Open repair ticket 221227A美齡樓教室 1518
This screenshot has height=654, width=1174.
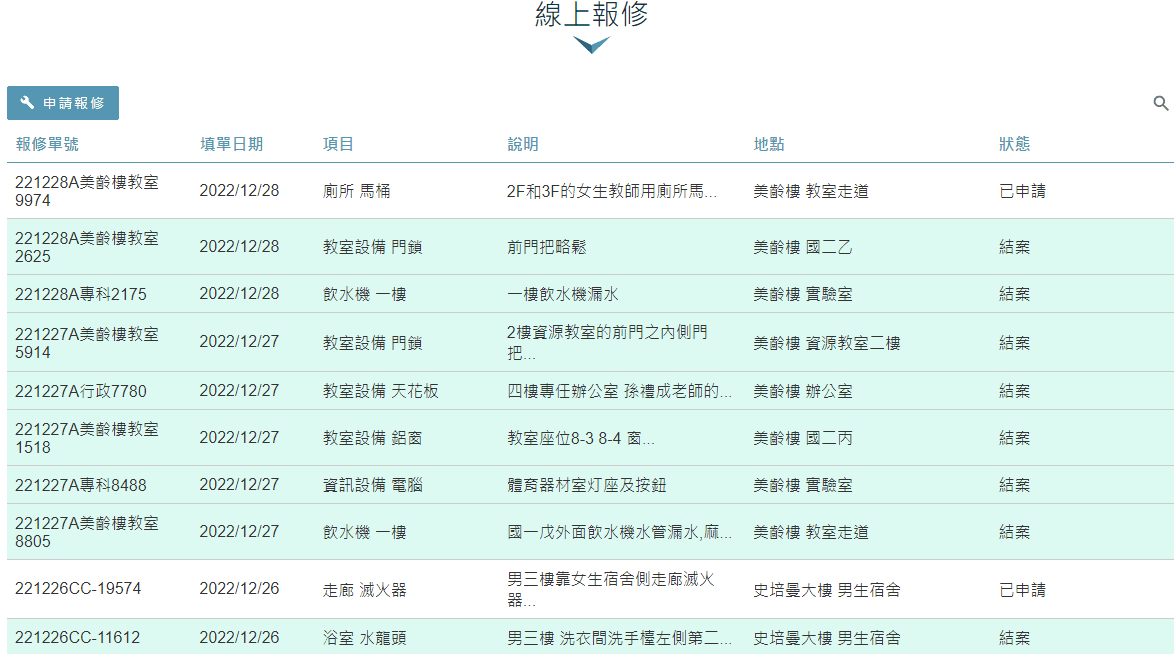click(x=87, y=438)
